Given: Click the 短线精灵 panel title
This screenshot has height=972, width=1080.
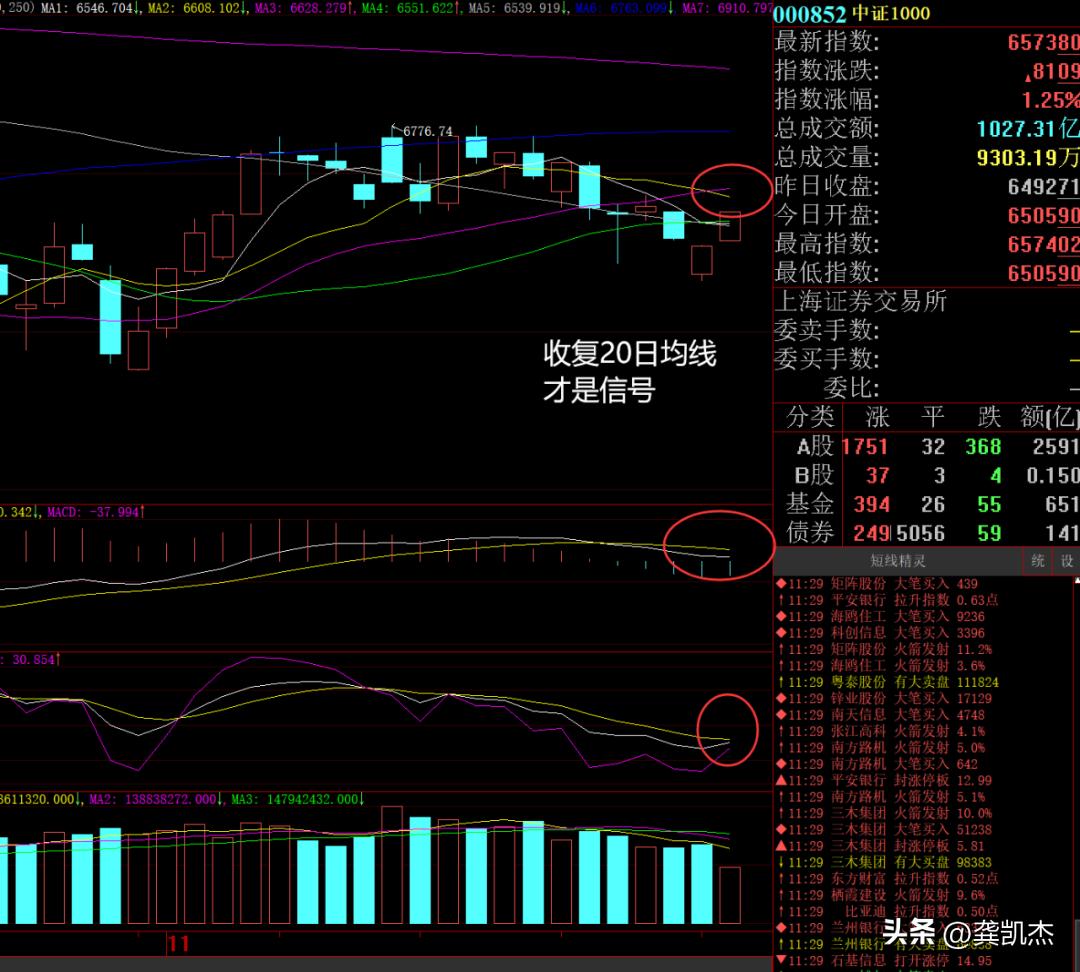Looking at the screenshot, I should click(897, 561).
